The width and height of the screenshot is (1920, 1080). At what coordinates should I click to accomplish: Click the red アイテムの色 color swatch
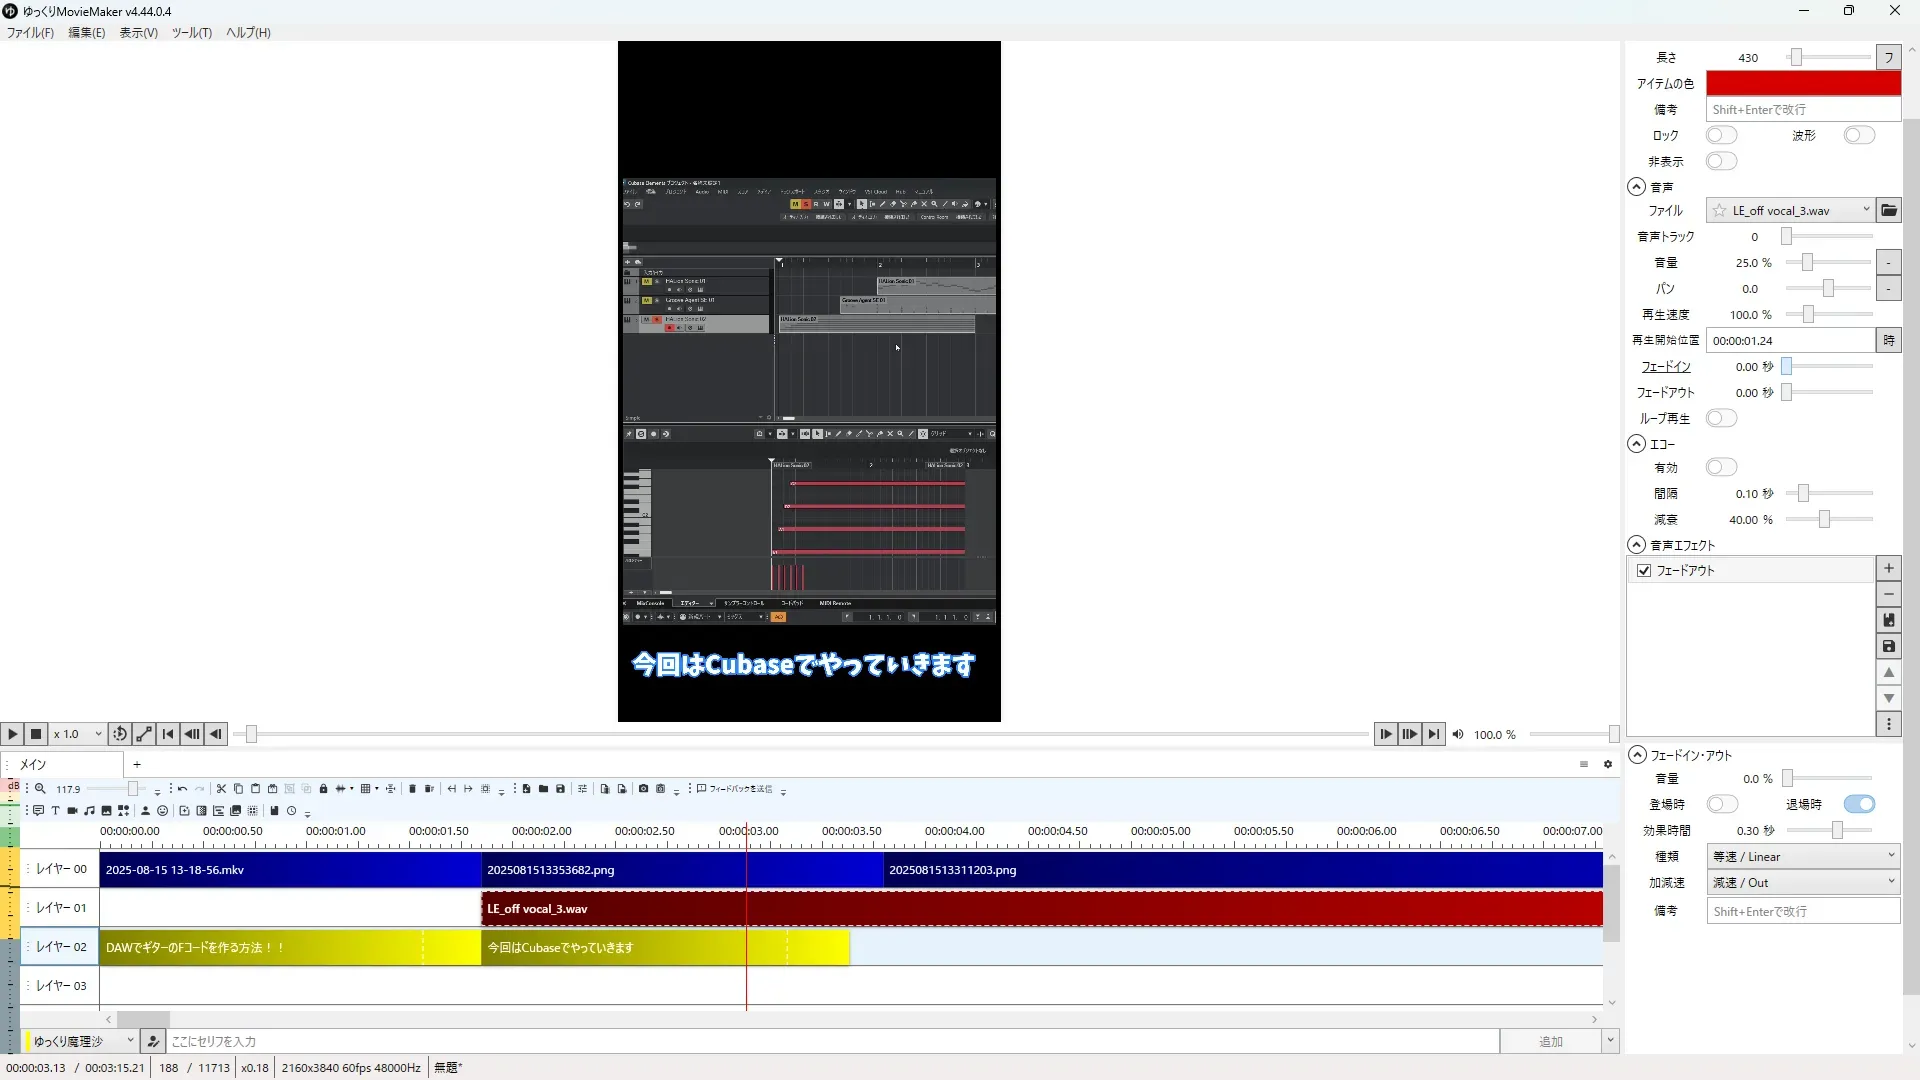tap(1802, 83)
